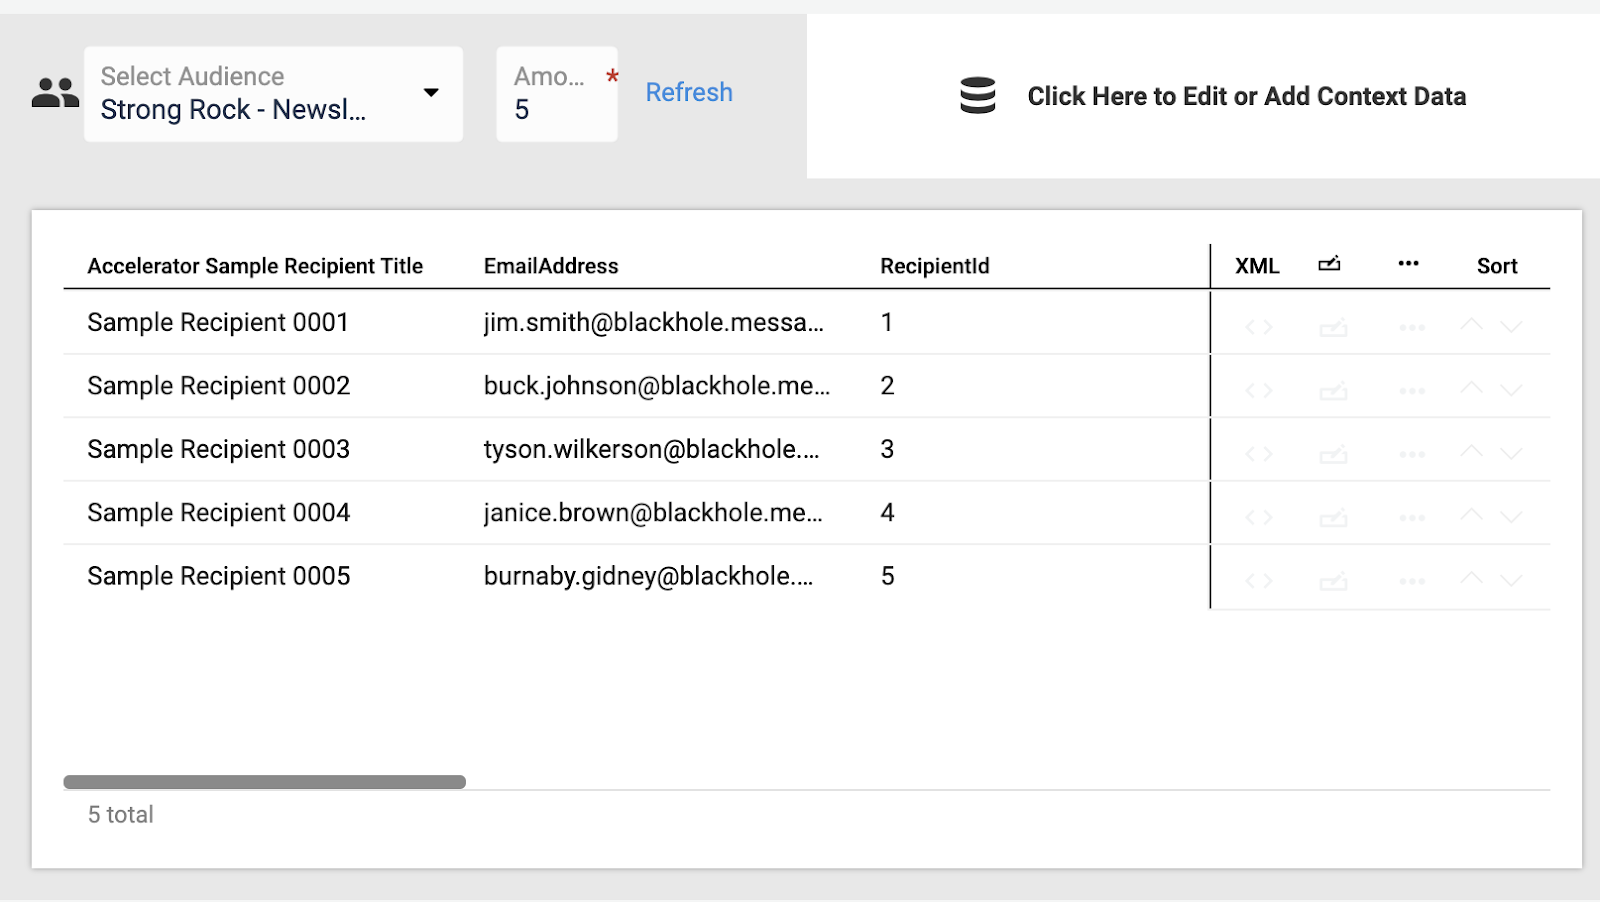The height and width of the screenshot is (902, 1600).
Task: Click the EmailAddress column header
Action: click(551, 266)
